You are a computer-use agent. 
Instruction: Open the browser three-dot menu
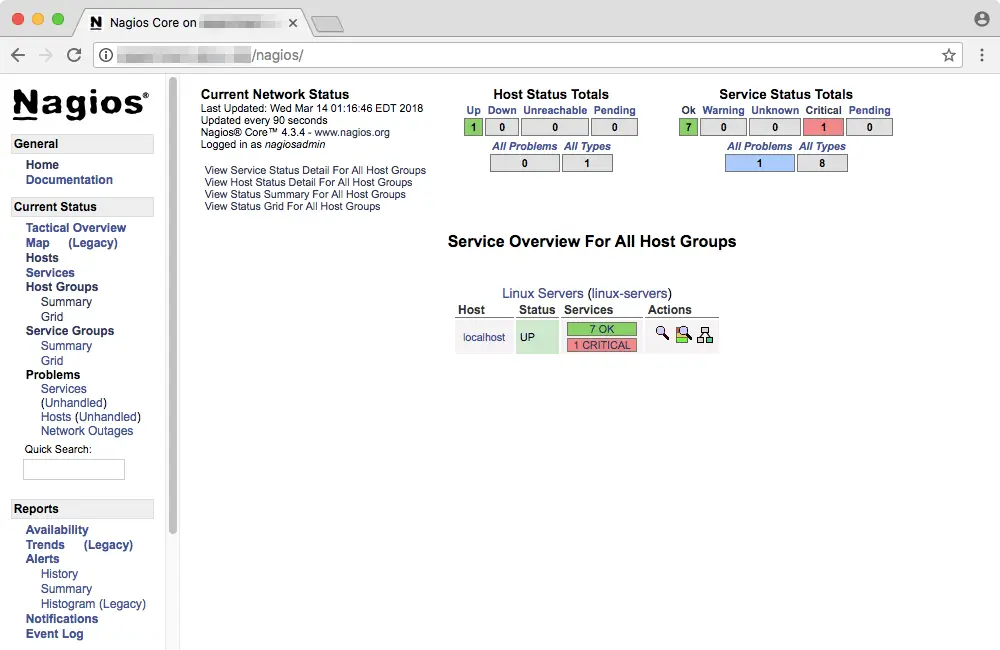click(982, 55)
